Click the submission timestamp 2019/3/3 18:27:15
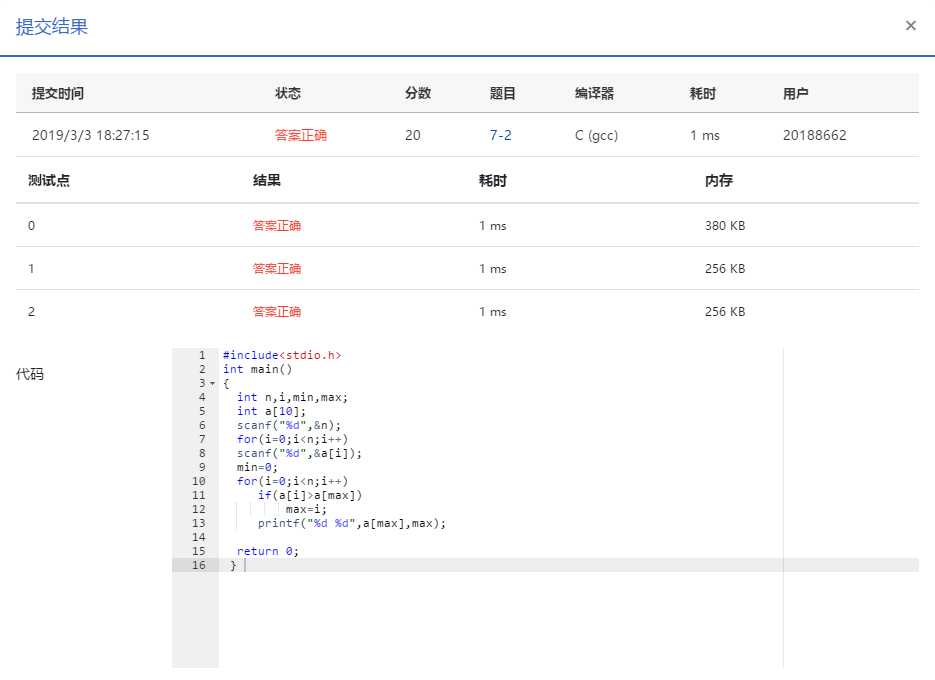This screenshot has height=680, width=935. 90,135
